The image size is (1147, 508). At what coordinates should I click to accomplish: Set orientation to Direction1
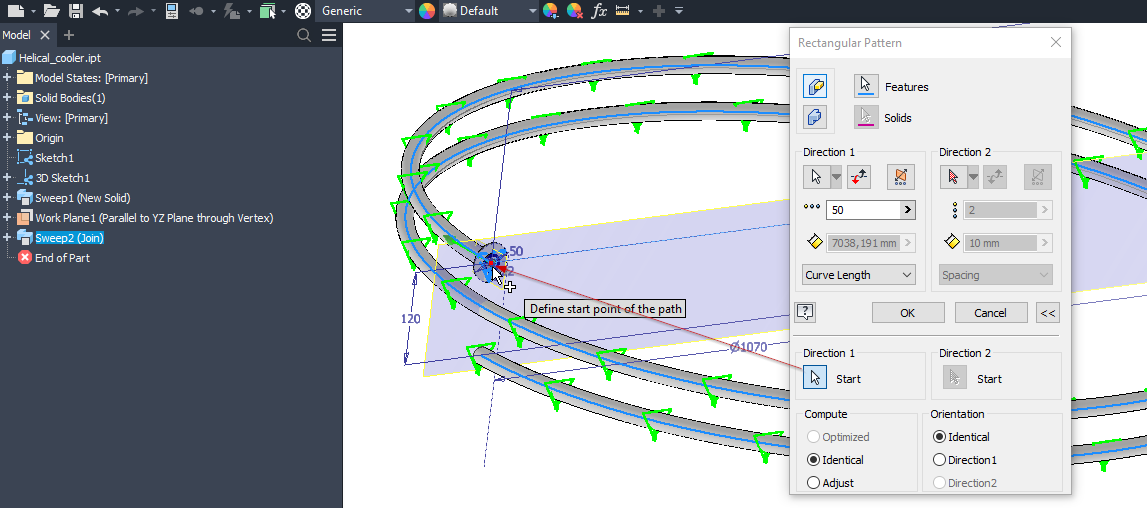tap(939, 460)
